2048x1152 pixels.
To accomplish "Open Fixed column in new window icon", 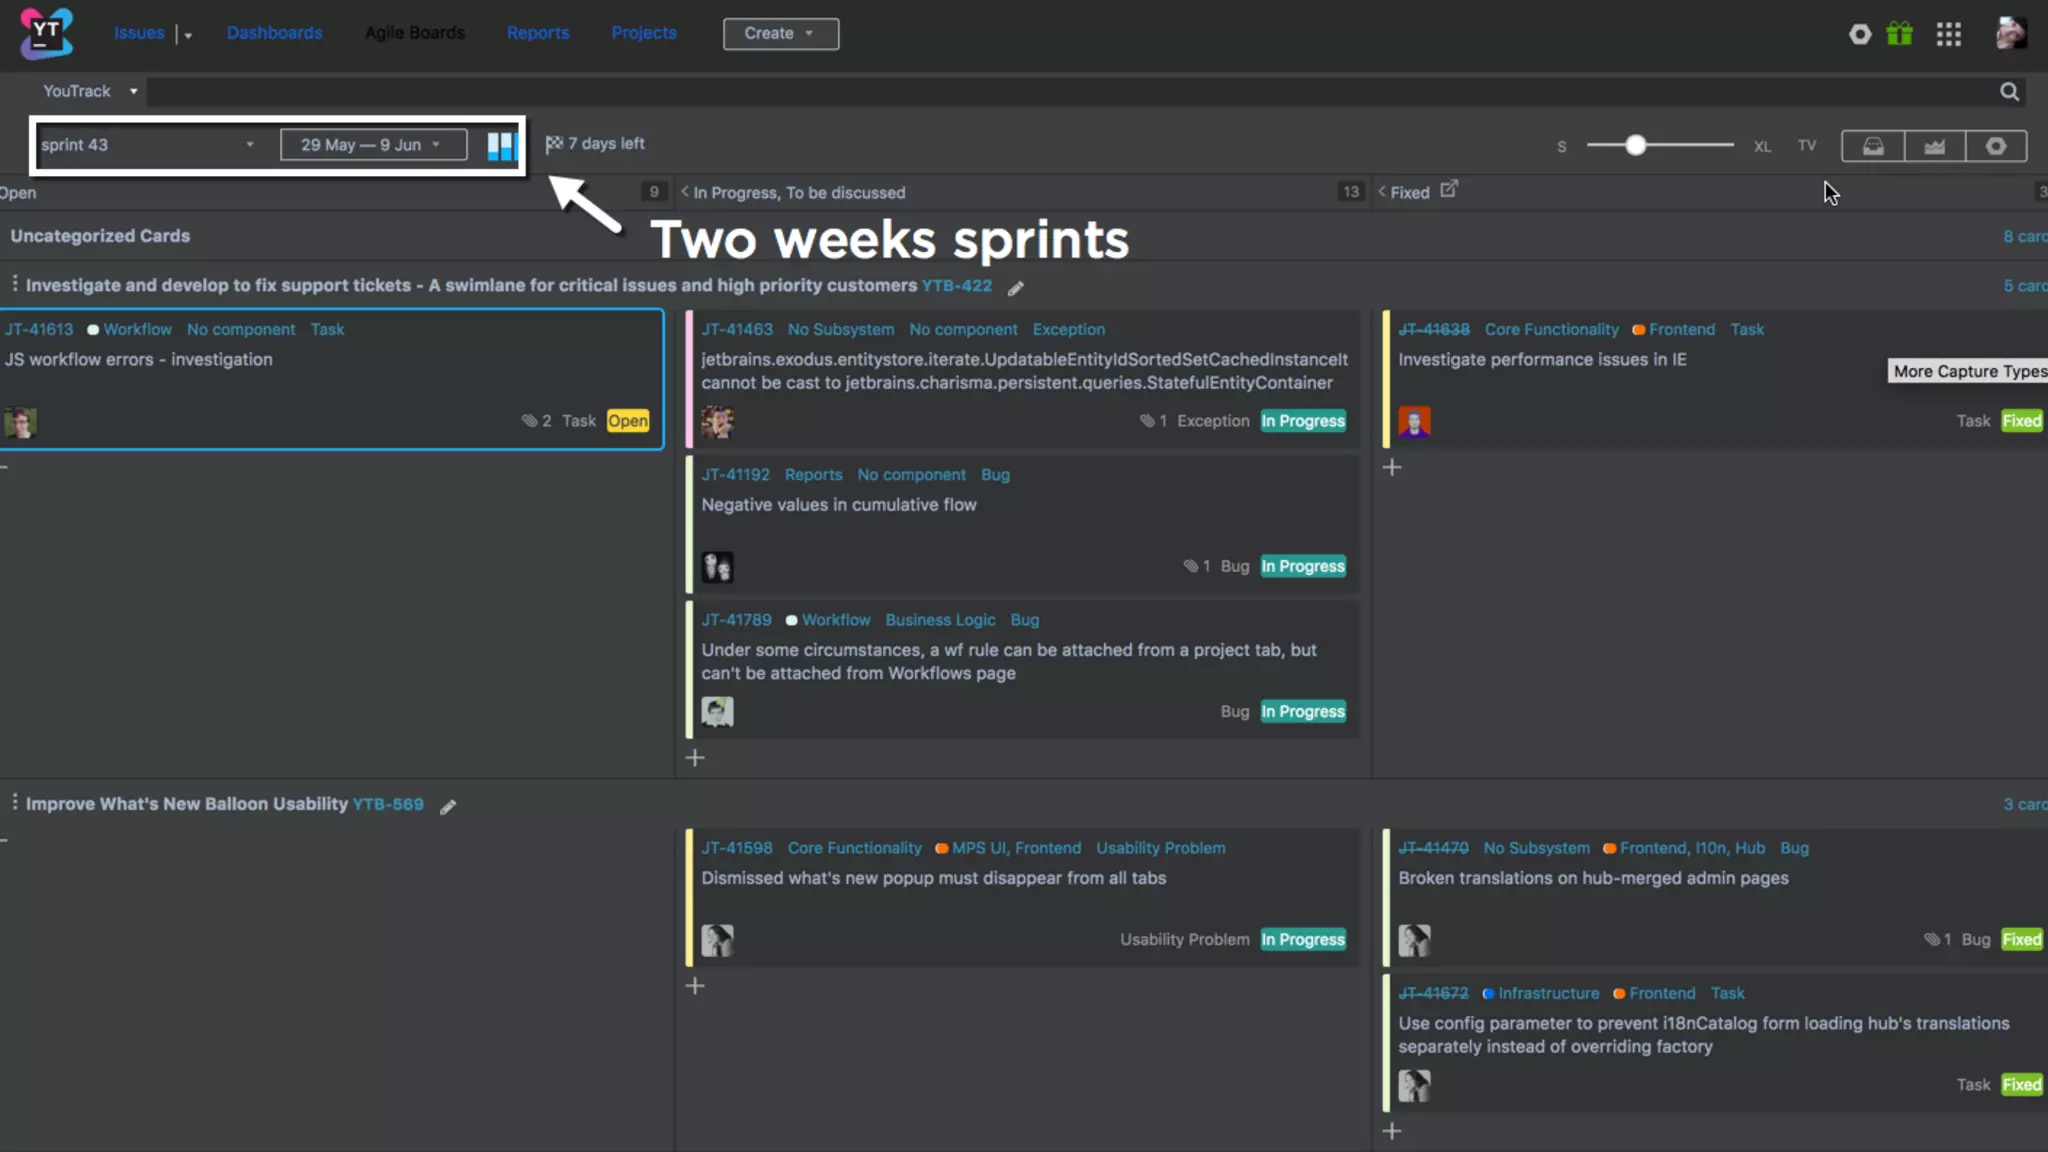I will [1449, 189].
